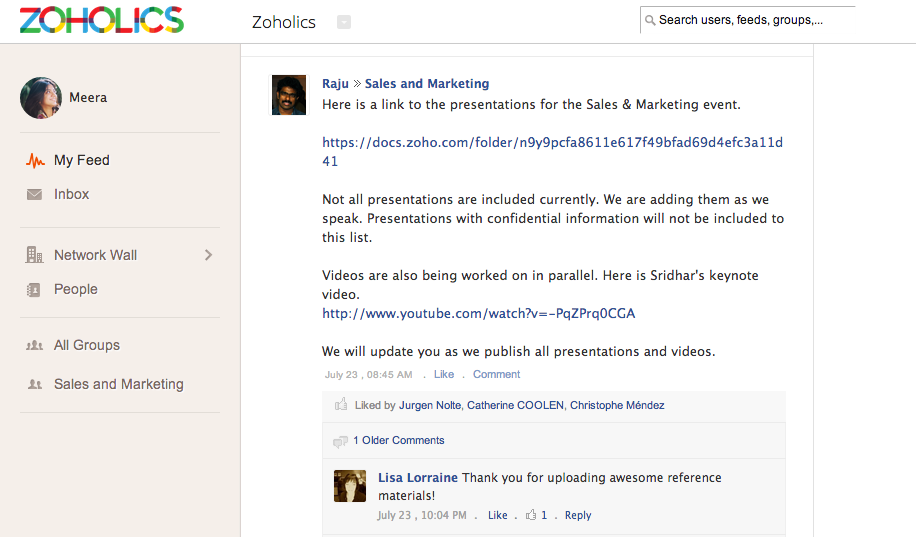Open the dropdown next to Zoholics title
The height and width of the screenshot is (537, 916).
(x=344, y=22)
